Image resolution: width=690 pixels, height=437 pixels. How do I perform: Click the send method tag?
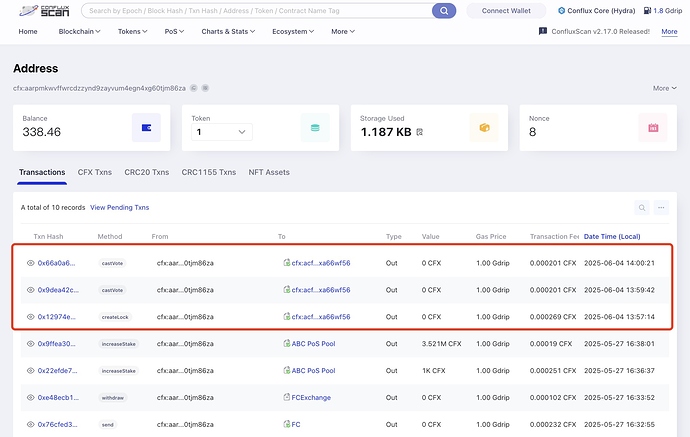[x=107, y=424]
